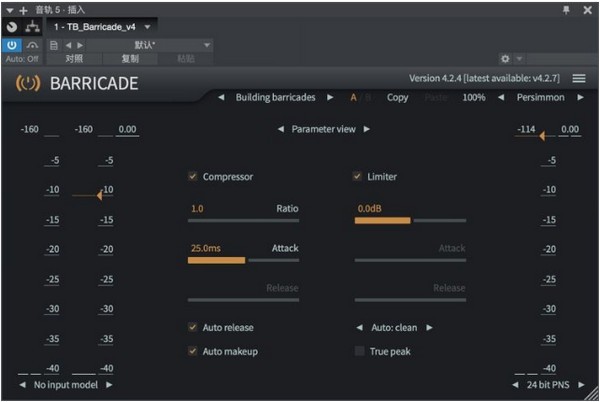
Task: Go to next Parameter view arrow
Action: [367, 129]
